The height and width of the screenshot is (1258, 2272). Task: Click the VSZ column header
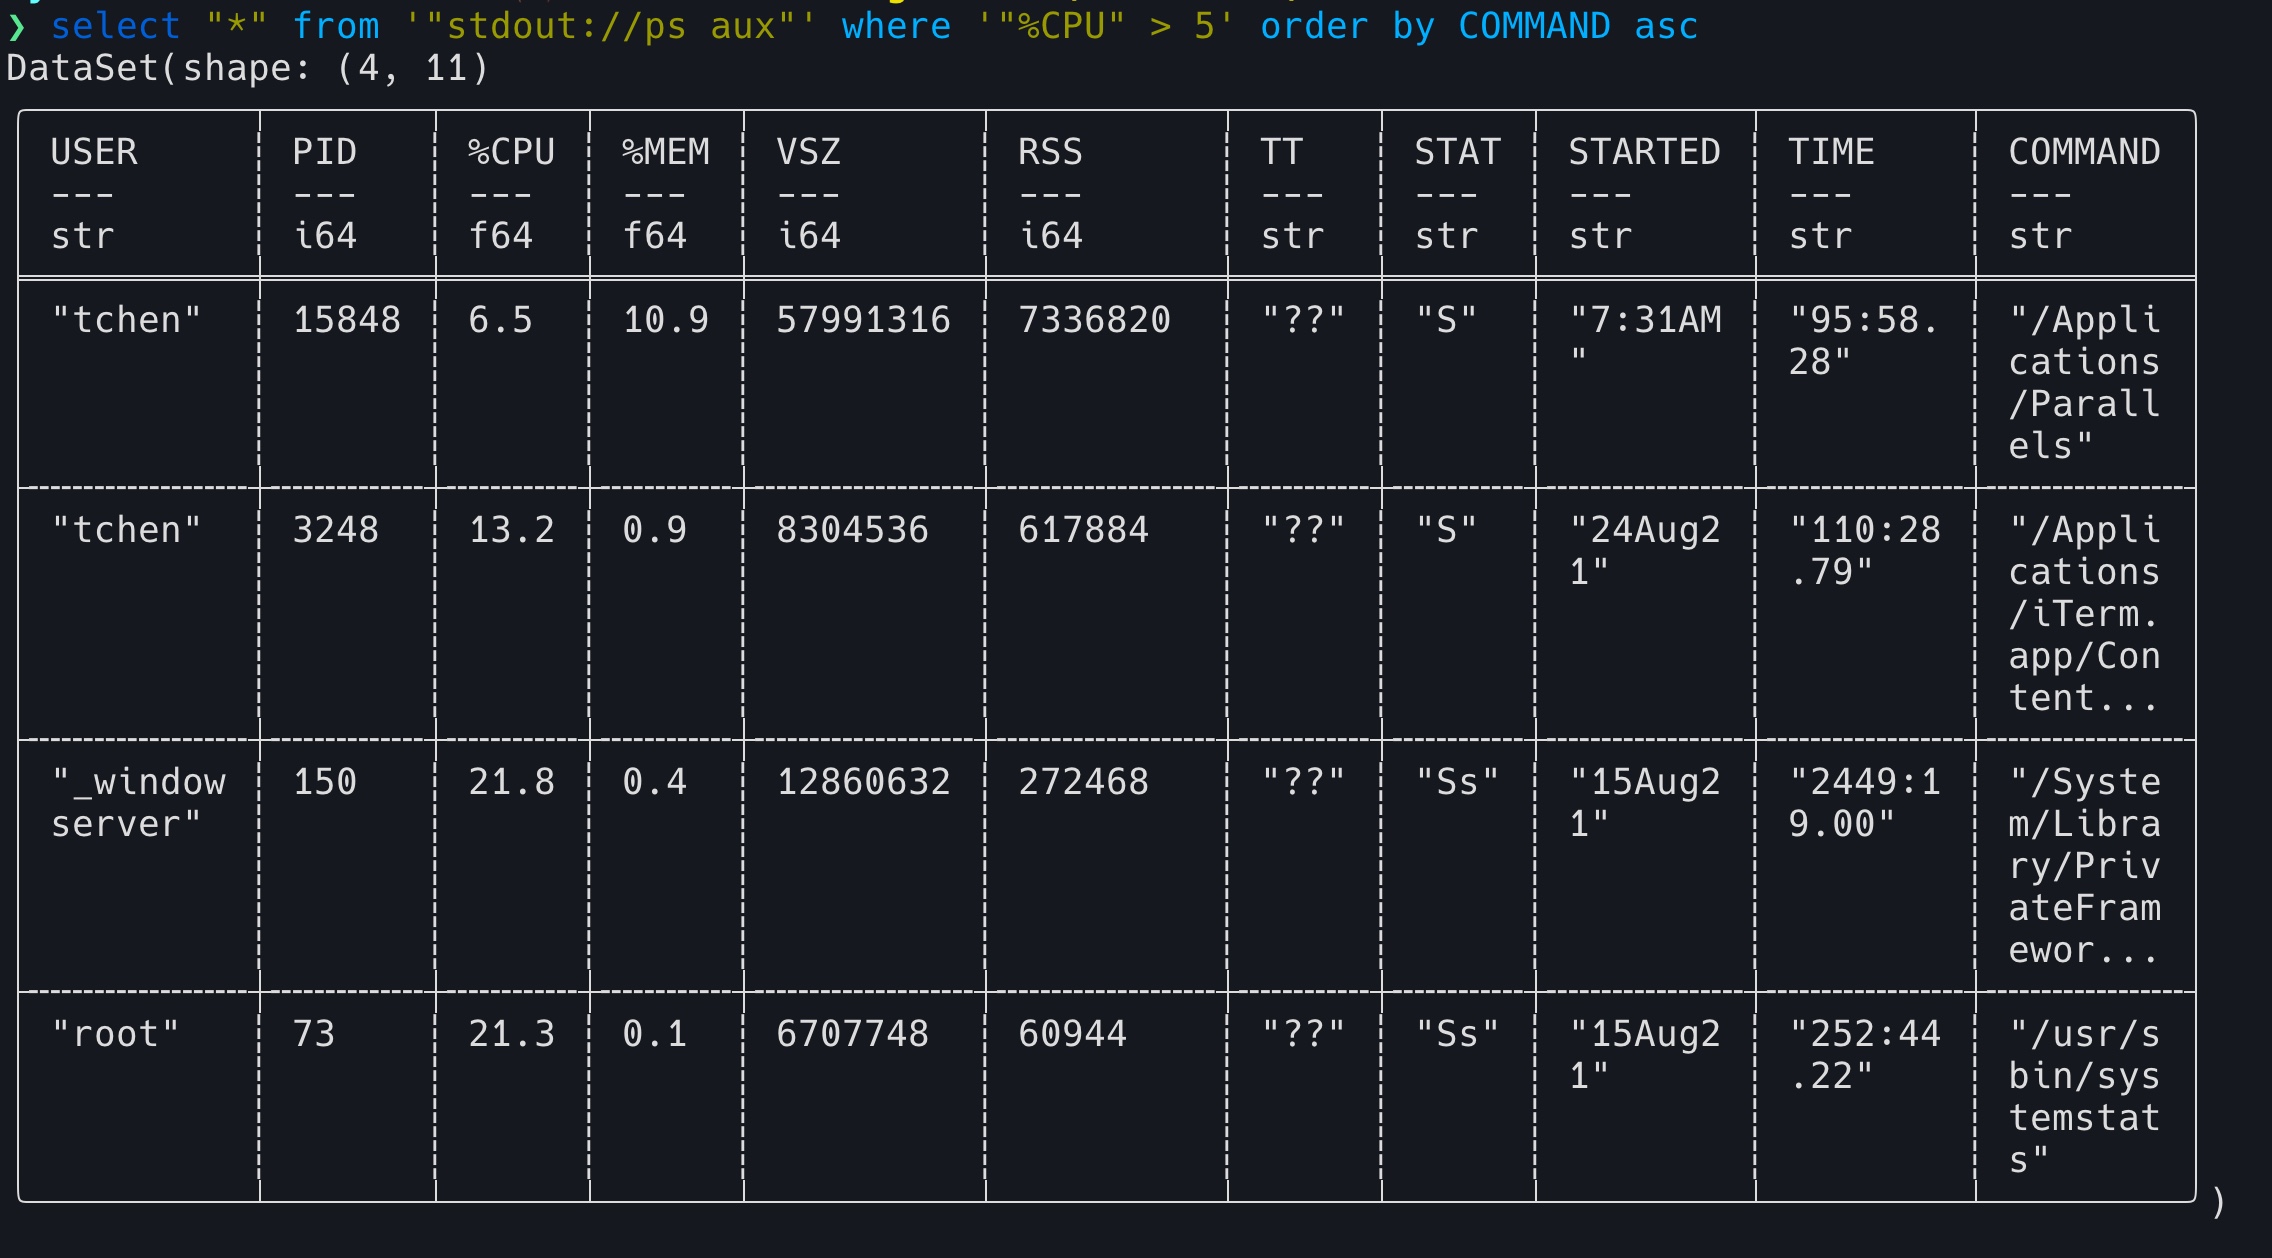[808, 152]
